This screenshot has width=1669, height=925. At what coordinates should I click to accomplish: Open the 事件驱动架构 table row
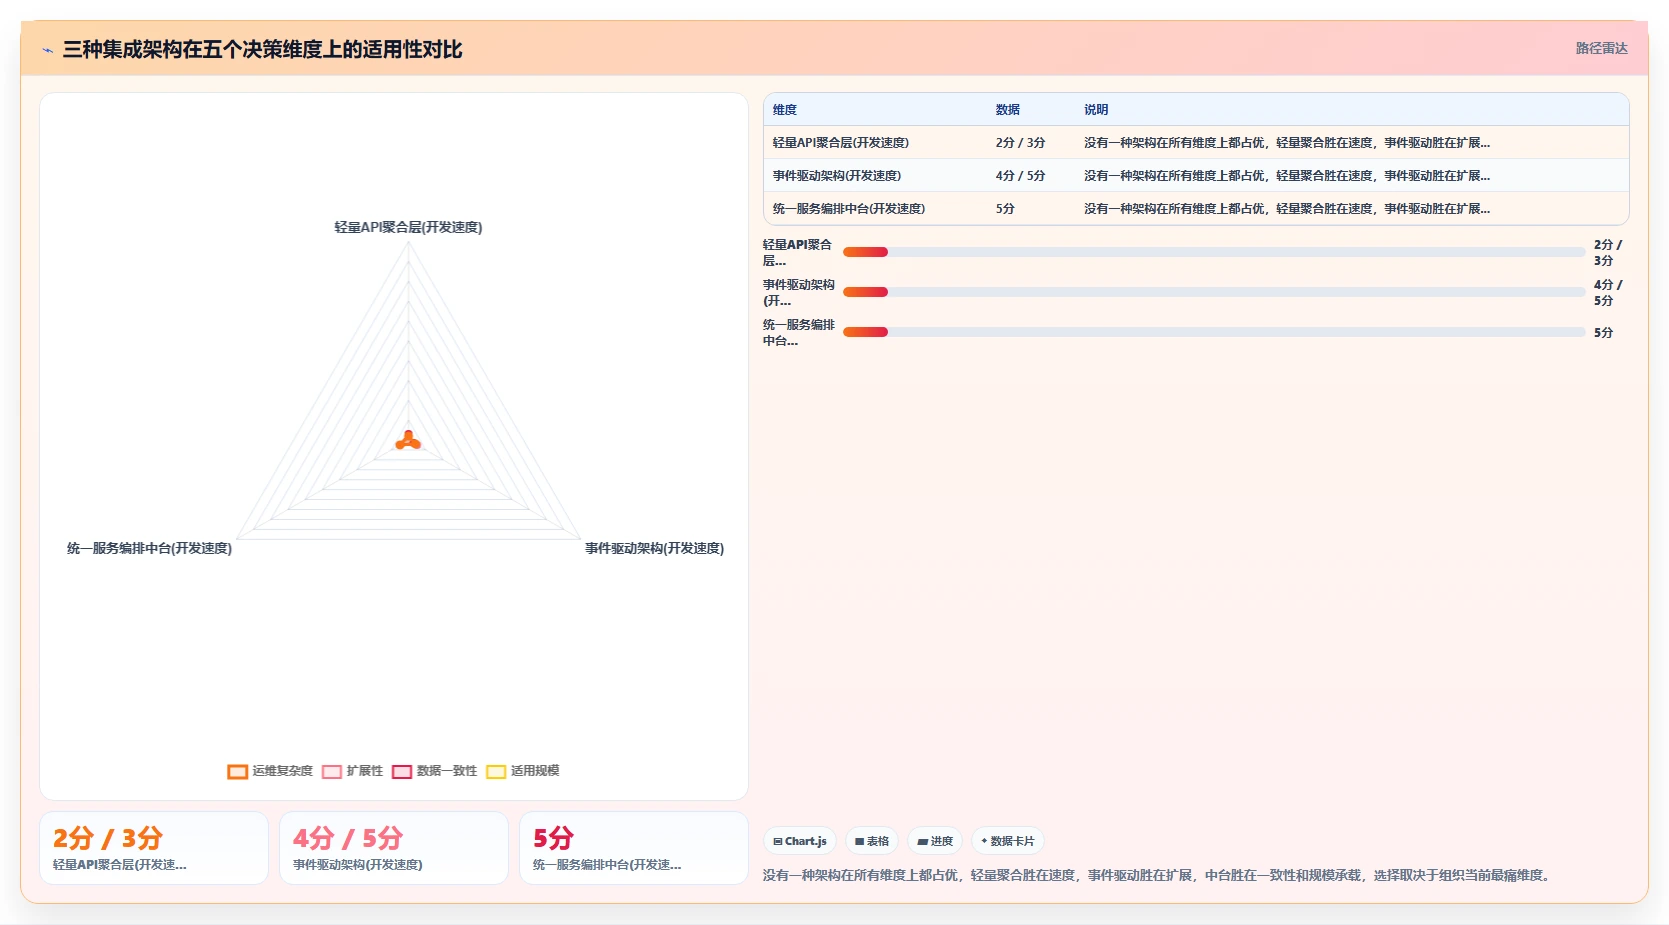1196,175
